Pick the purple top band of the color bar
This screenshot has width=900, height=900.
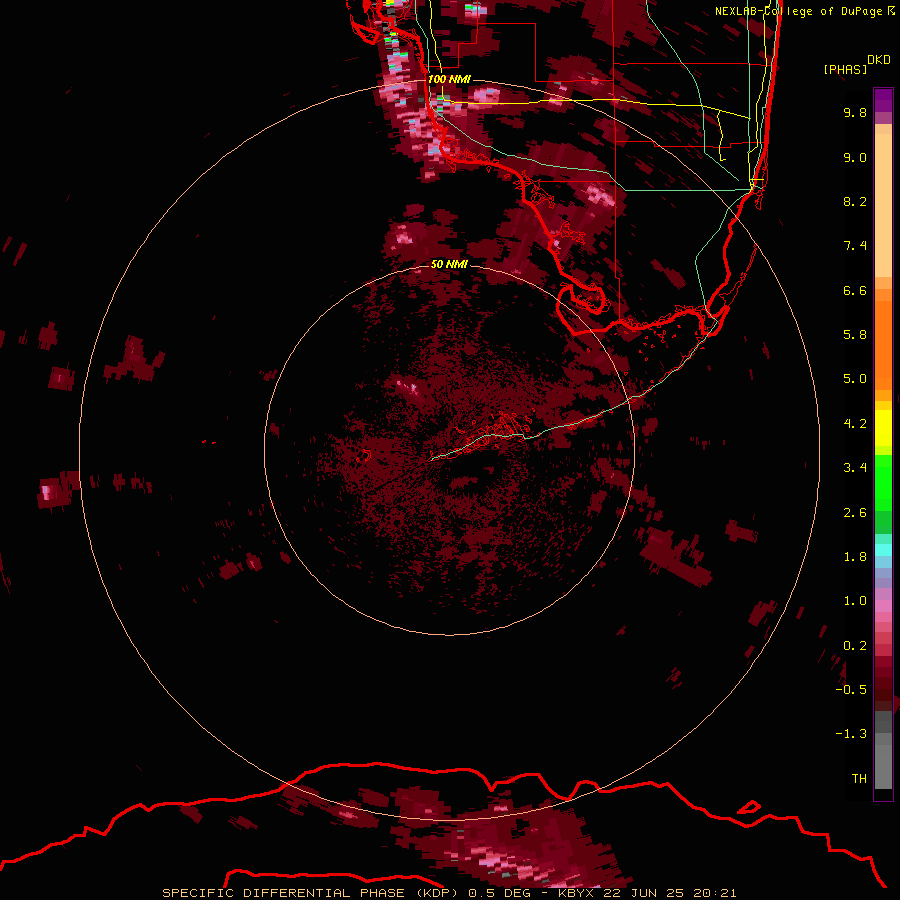883,100
